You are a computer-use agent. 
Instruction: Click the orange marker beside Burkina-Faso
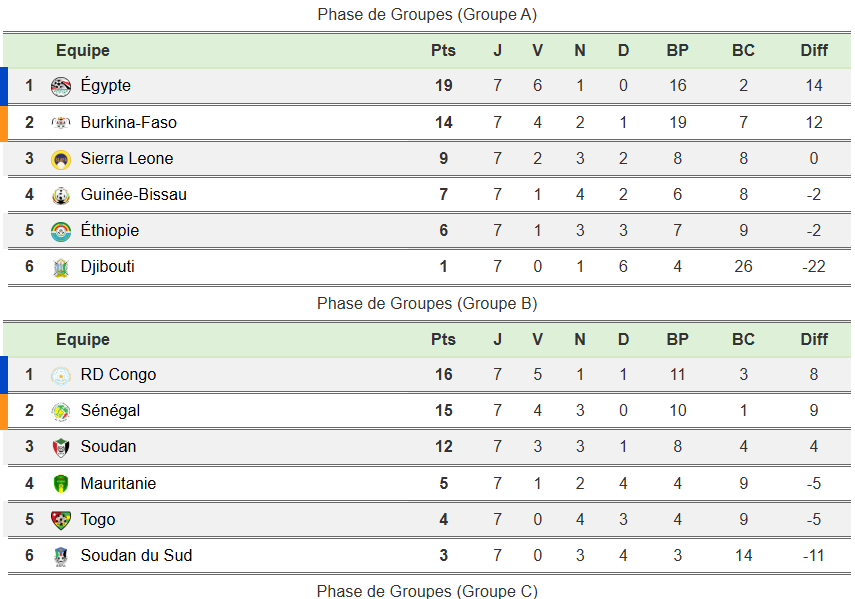[x=4, y=122]
